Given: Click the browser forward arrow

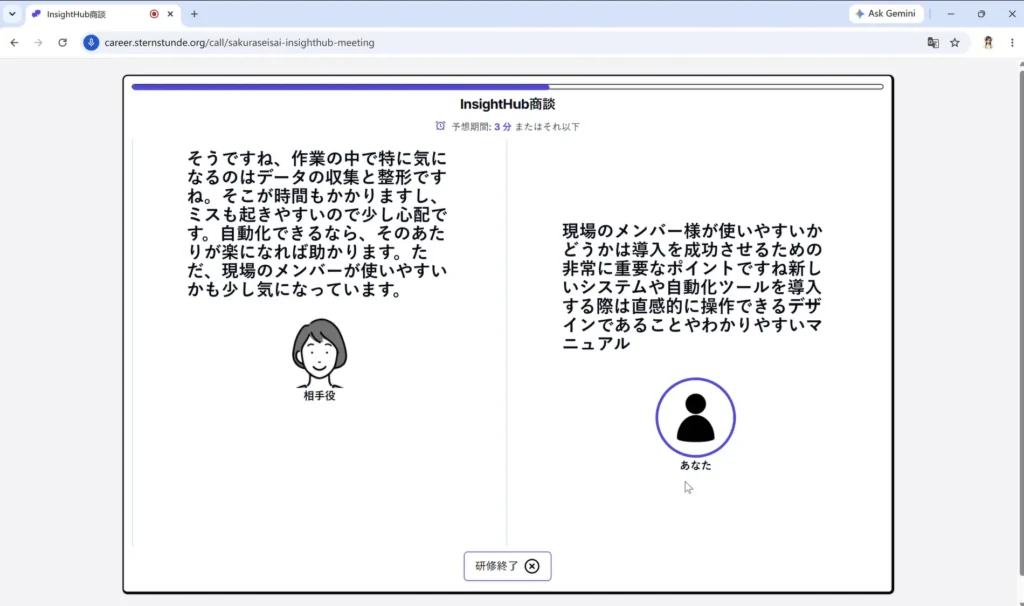Looking at the screenshot, I should pyautogui.click(x=38, y=42).
